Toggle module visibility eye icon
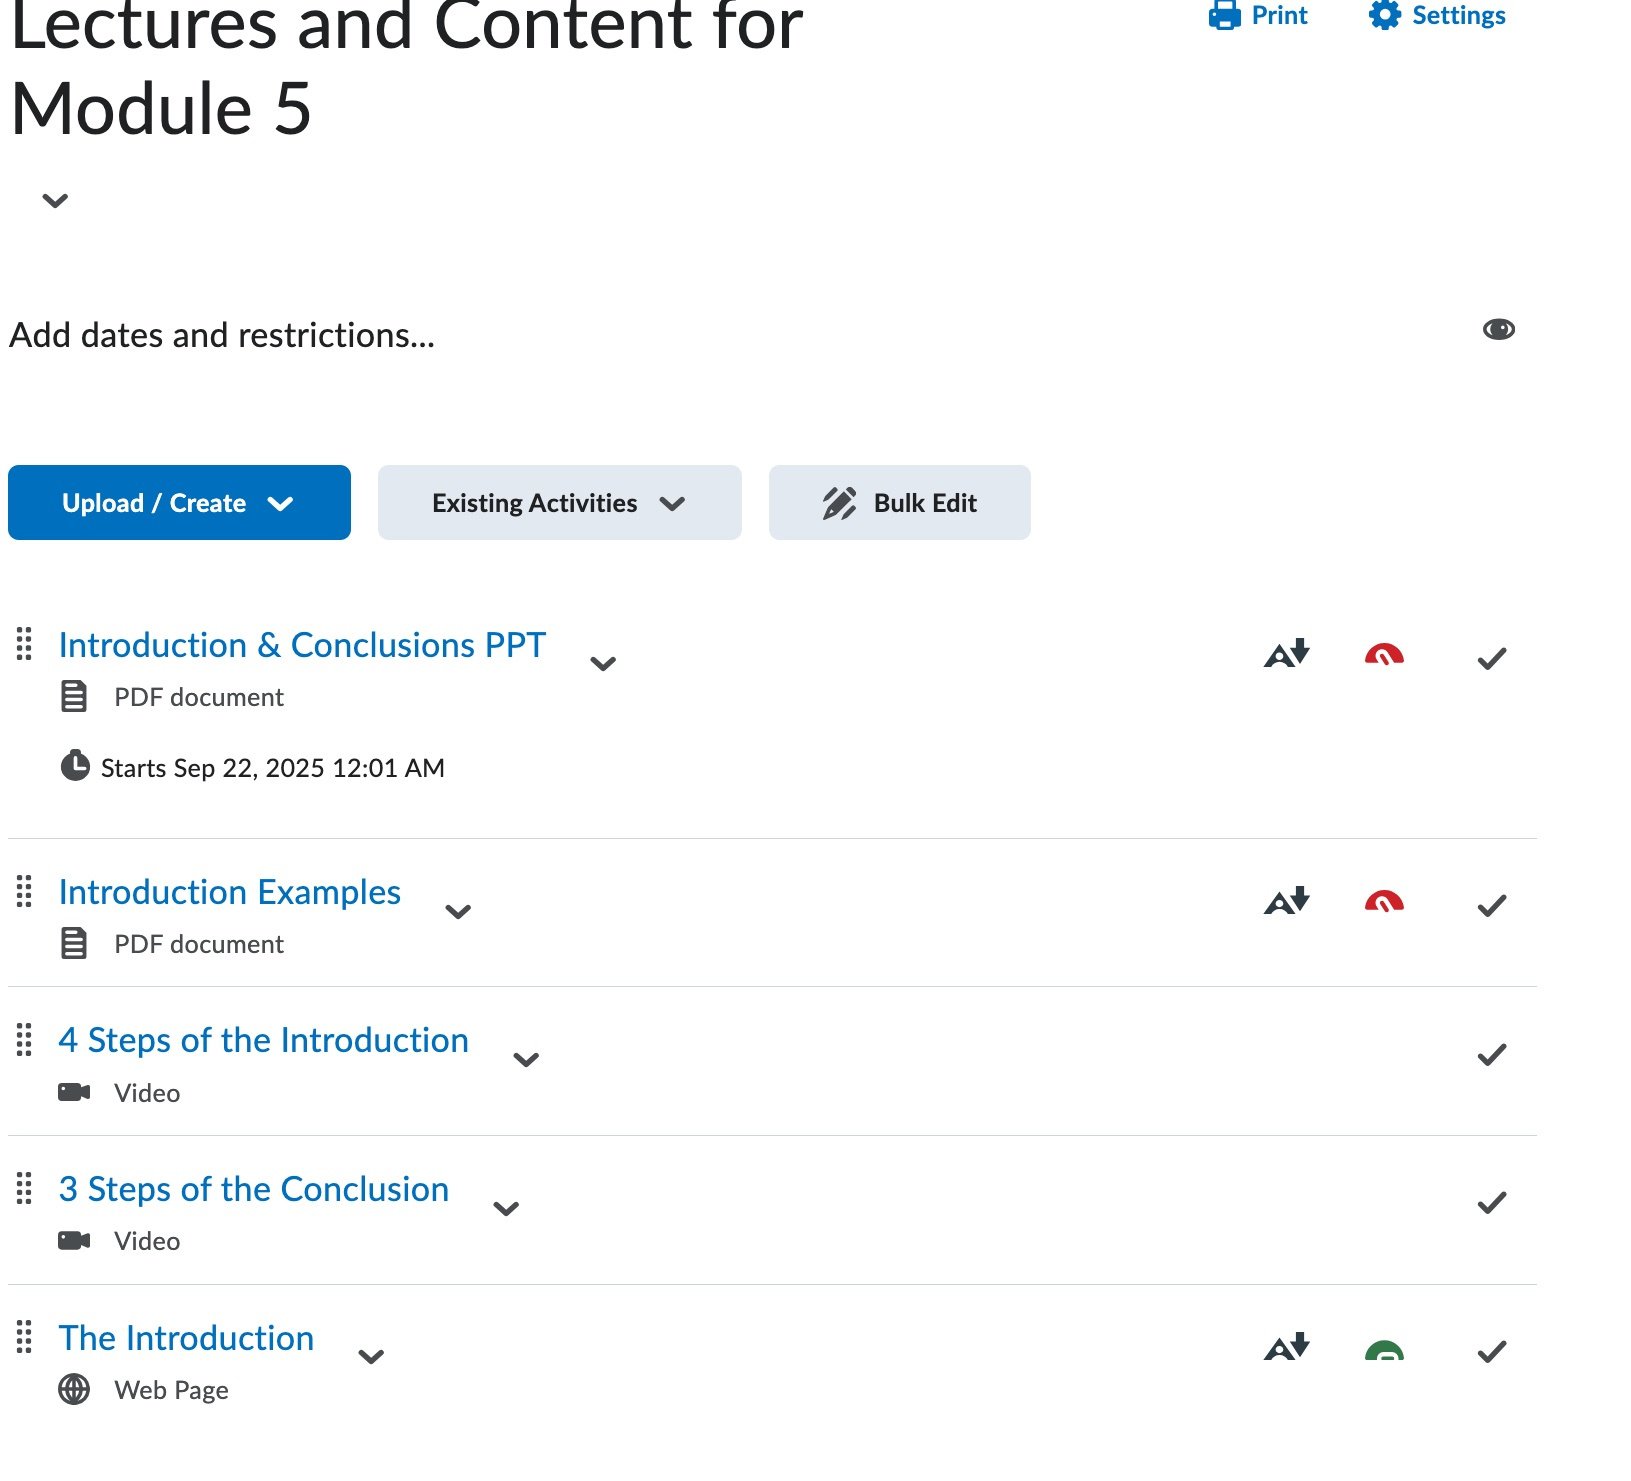1631x1481 pixels. (1499, 329)
